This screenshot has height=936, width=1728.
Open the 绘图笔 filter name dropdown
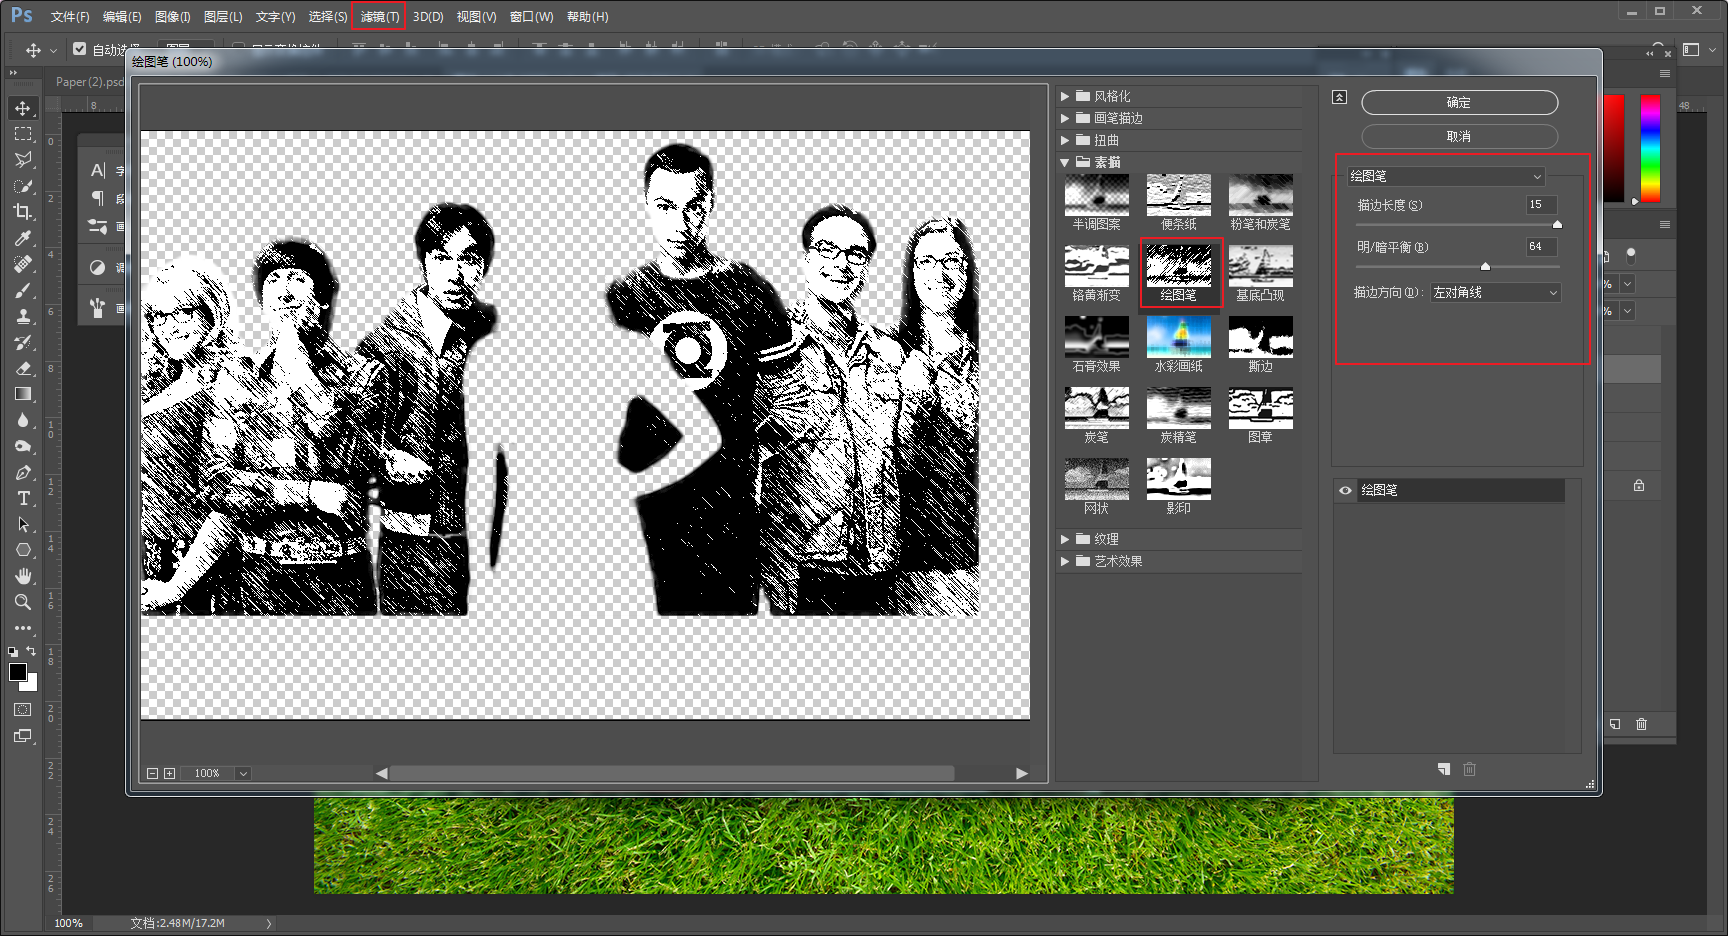click(x=1446, y=176)
